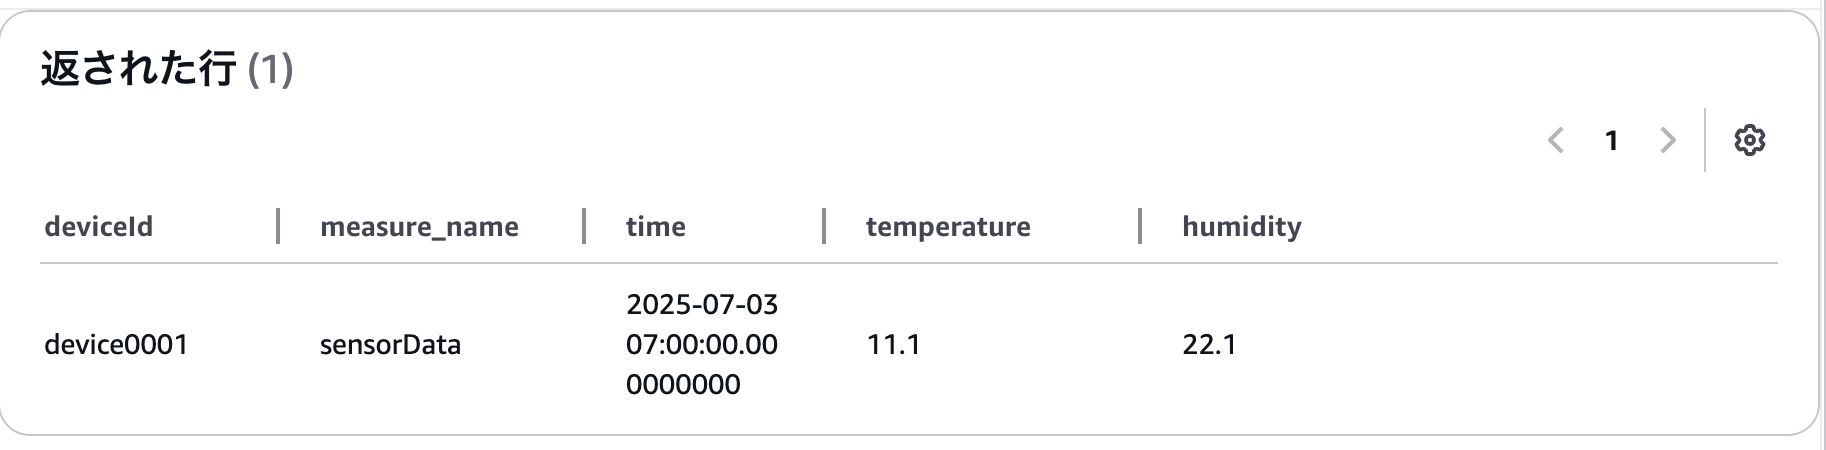Select page number 1

(1611, 140)
